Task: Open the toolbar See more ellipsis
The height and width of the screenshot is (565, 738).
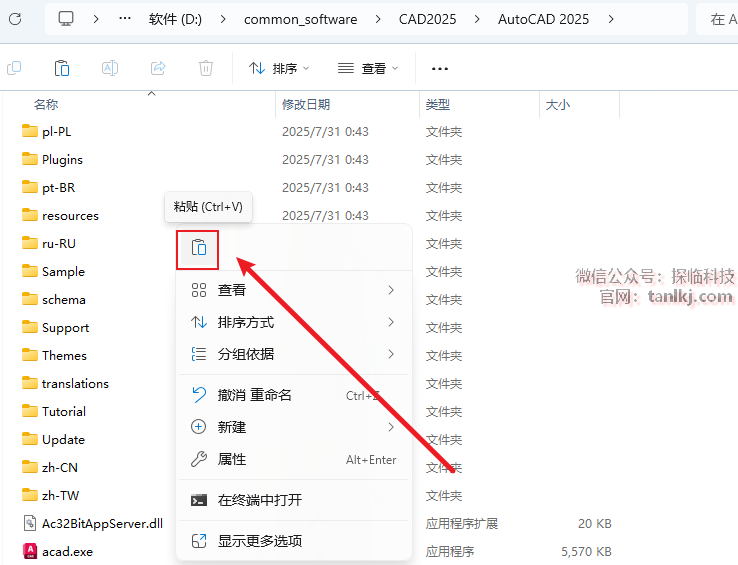Action: pos(440,69)
